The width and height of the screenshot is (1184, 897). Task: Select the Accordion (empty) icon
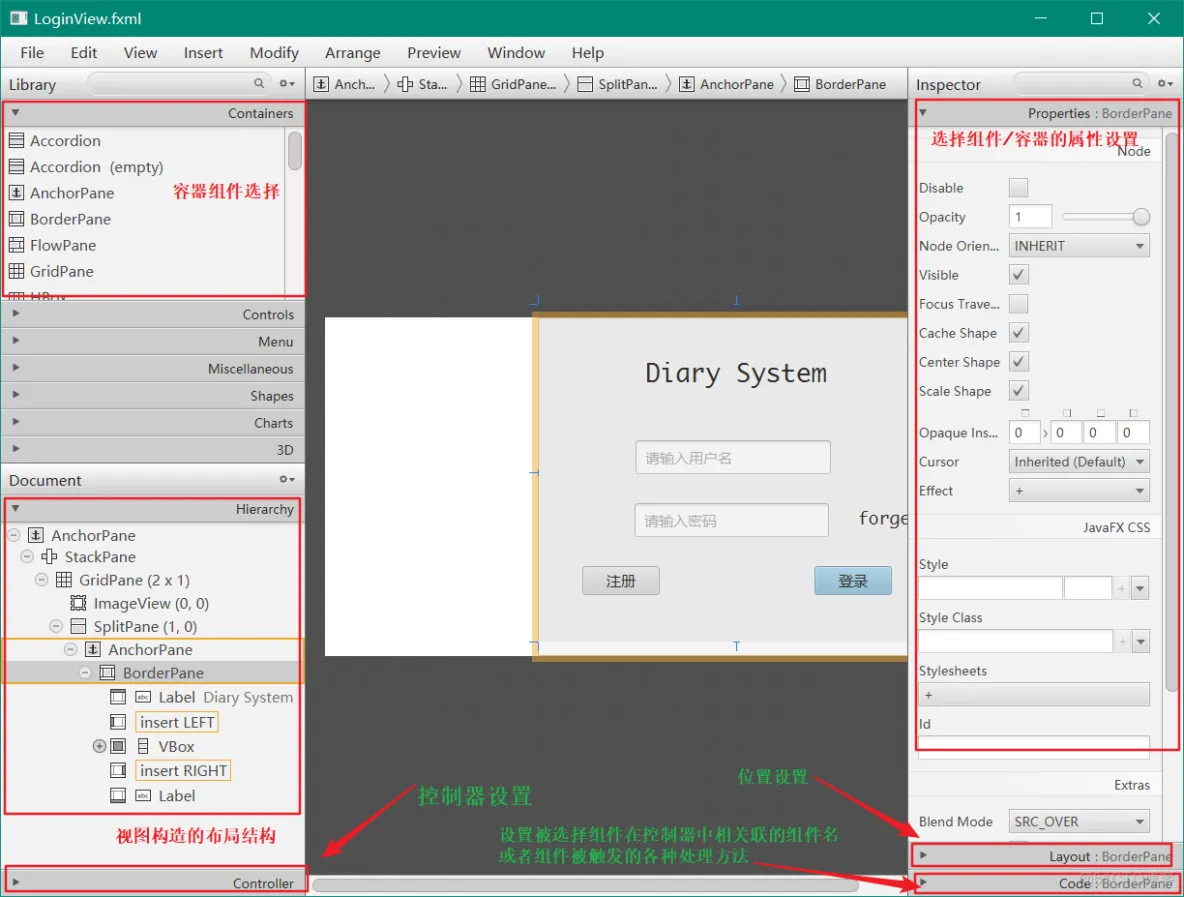(x=16, y=167)
